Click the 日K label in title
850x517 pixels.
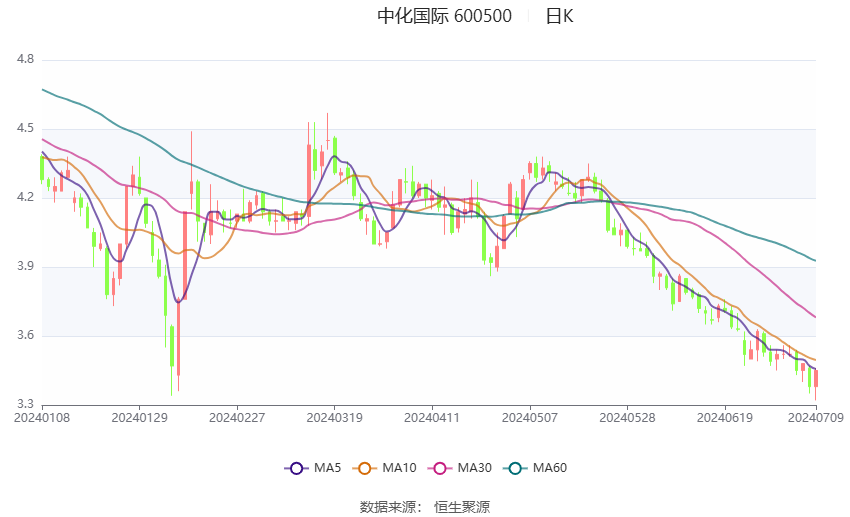point(559,16)
